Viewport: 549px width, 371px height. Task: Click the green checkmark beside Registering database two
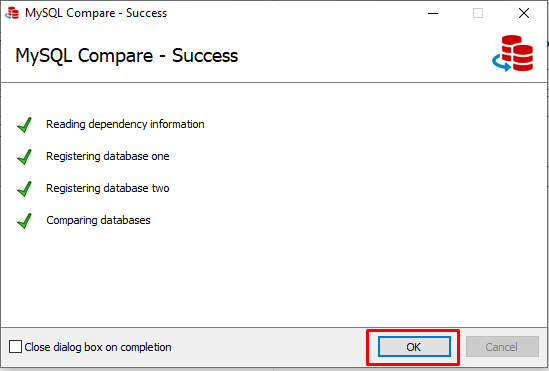(25, 189)
